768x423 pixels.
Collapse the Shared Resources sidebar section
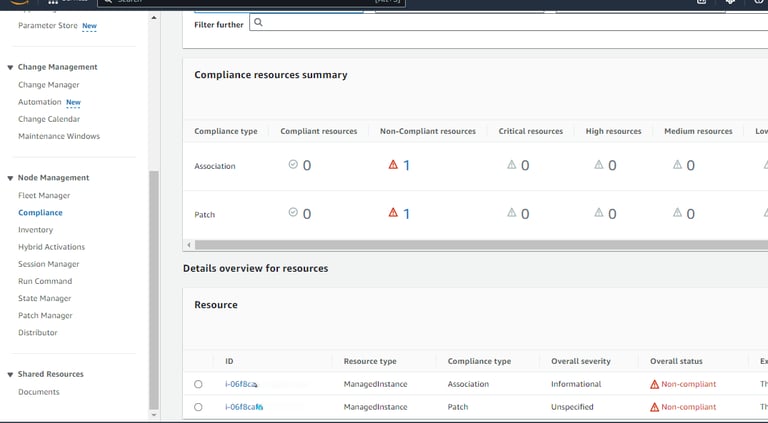[x=10, y=375]
